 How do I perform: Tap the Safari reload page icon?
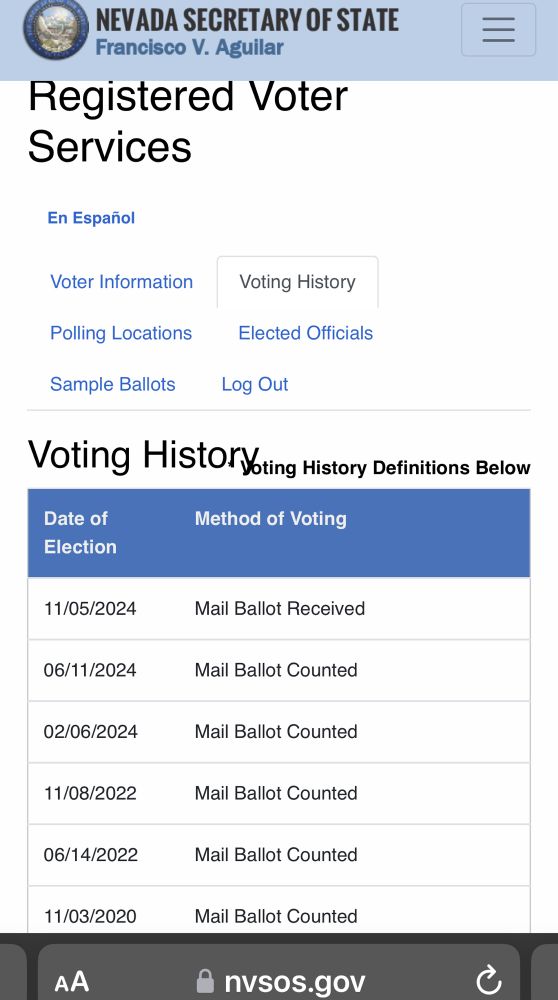pyautogui.click(x=488, y=980)
